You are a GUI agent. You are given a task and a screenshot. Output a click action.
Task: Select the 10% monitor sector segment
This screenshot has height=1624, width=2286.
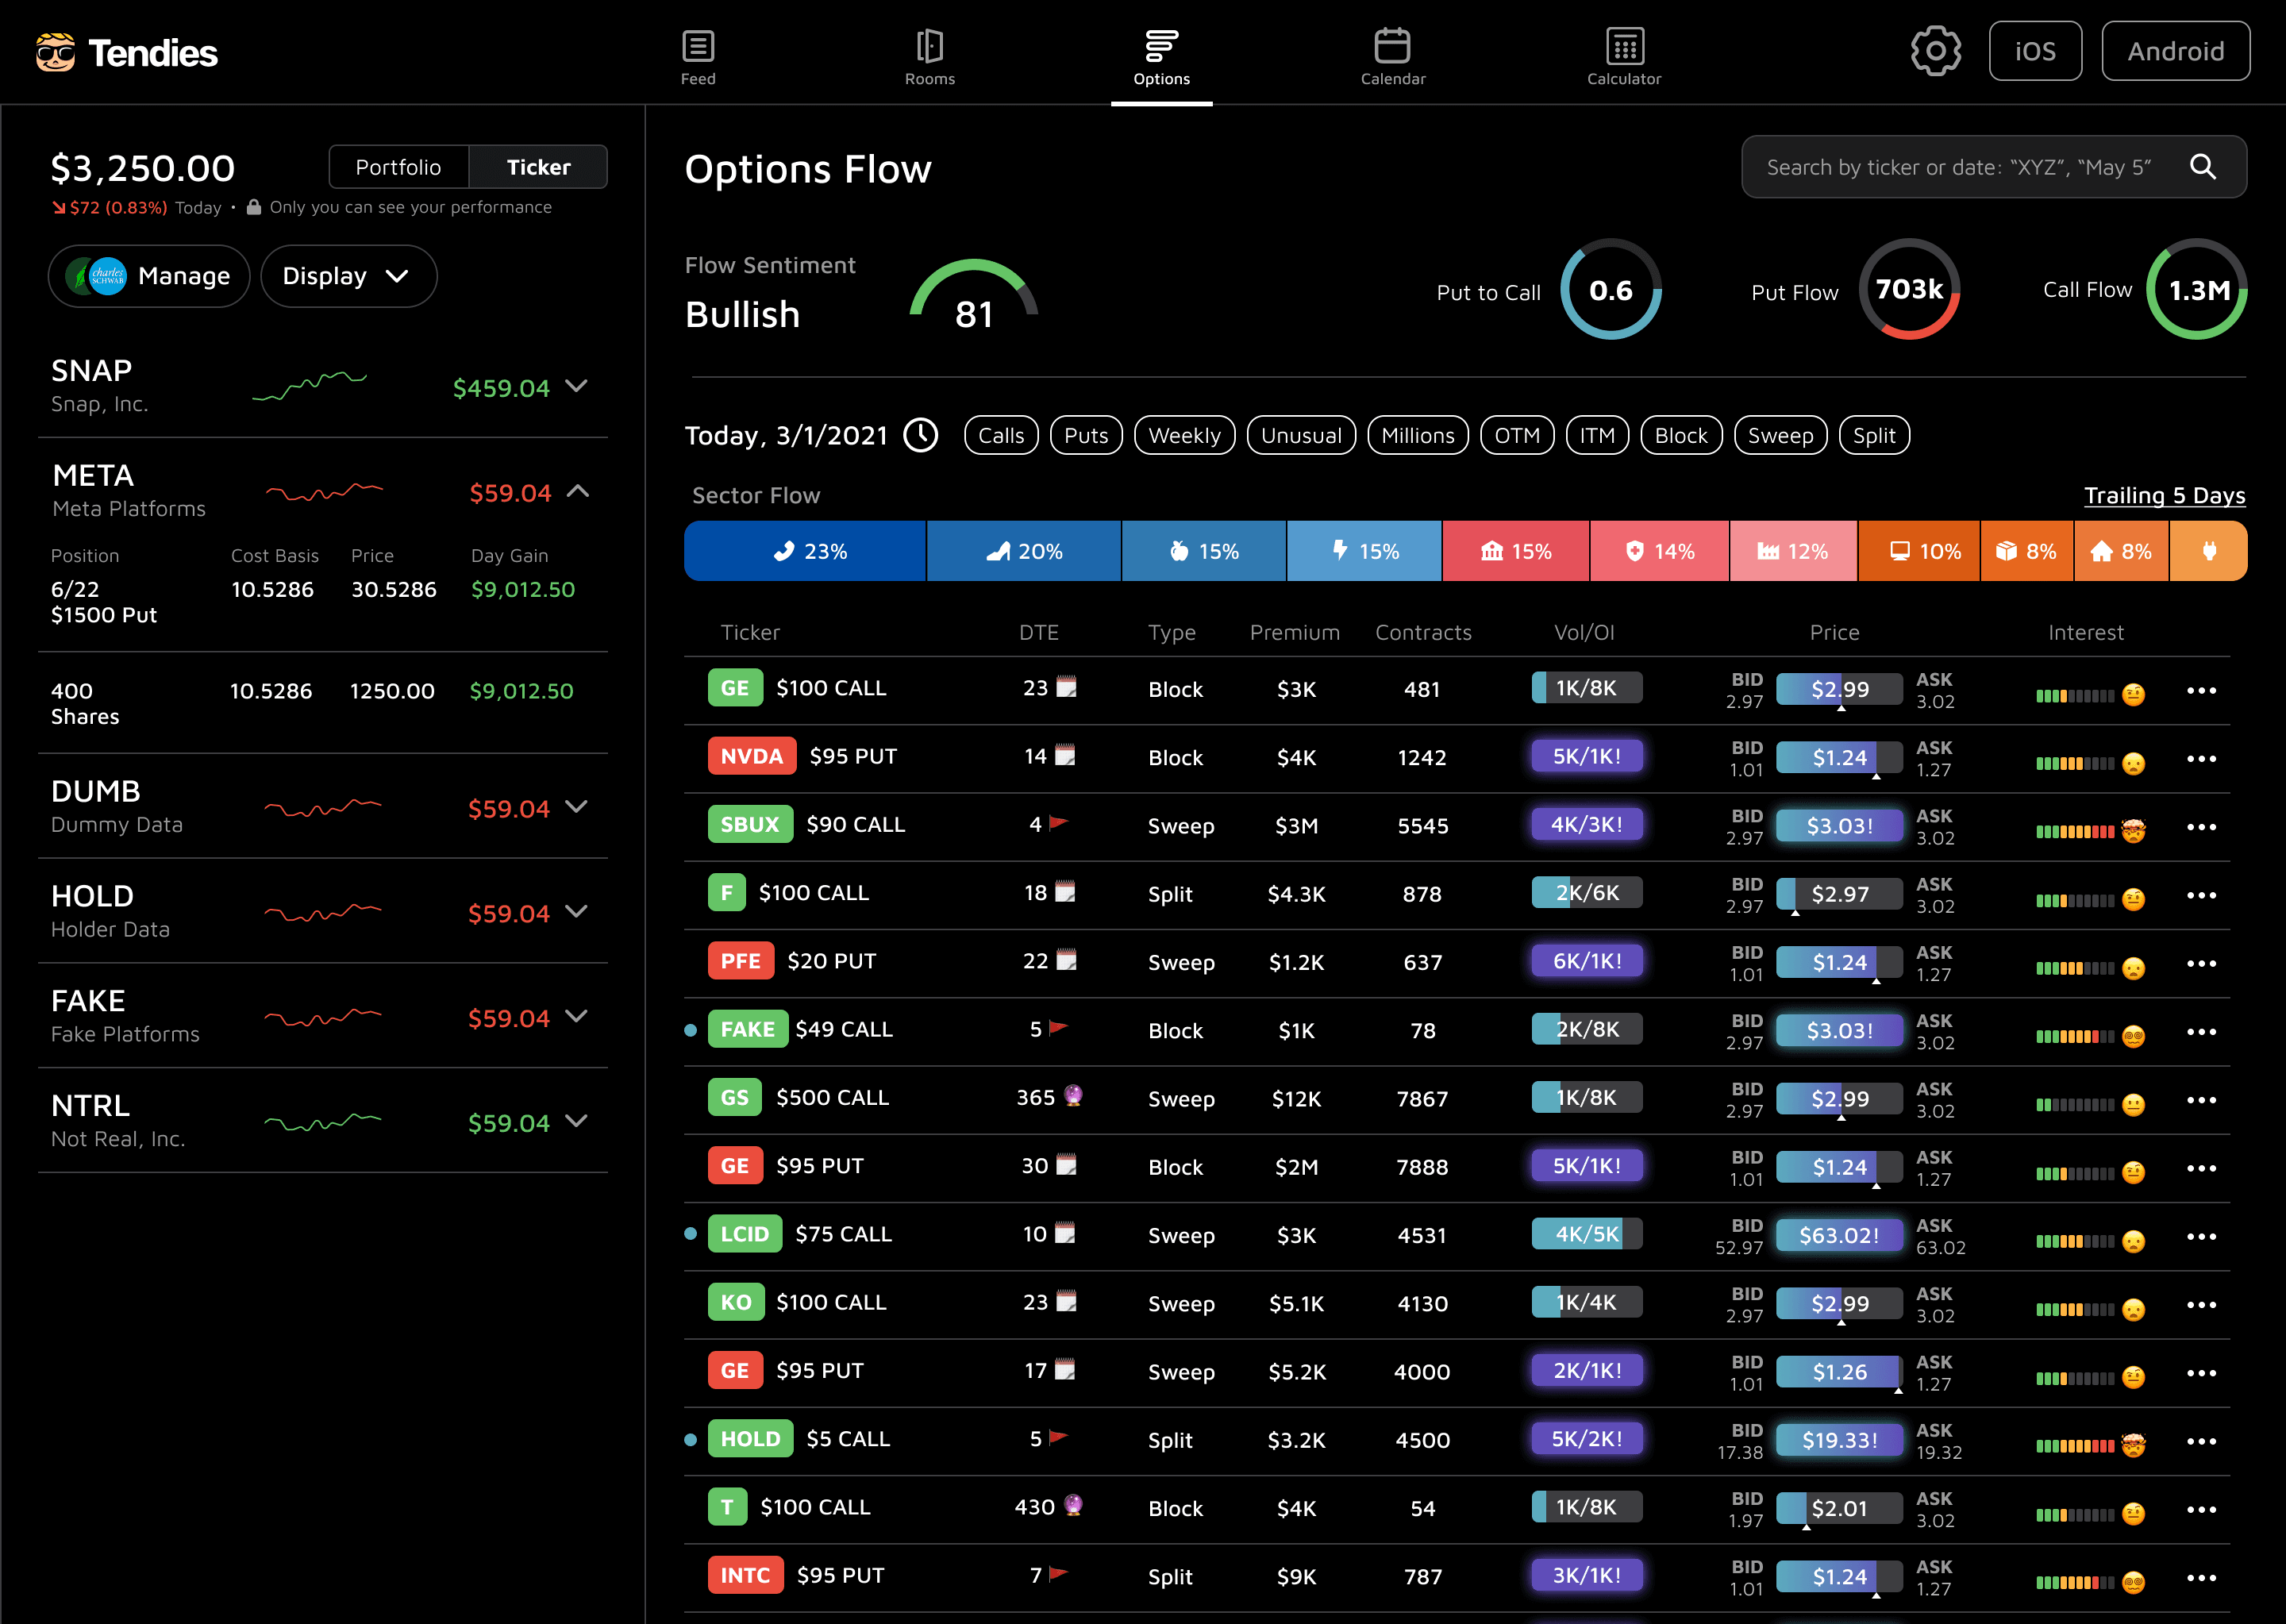click(x=1919, y=551)
